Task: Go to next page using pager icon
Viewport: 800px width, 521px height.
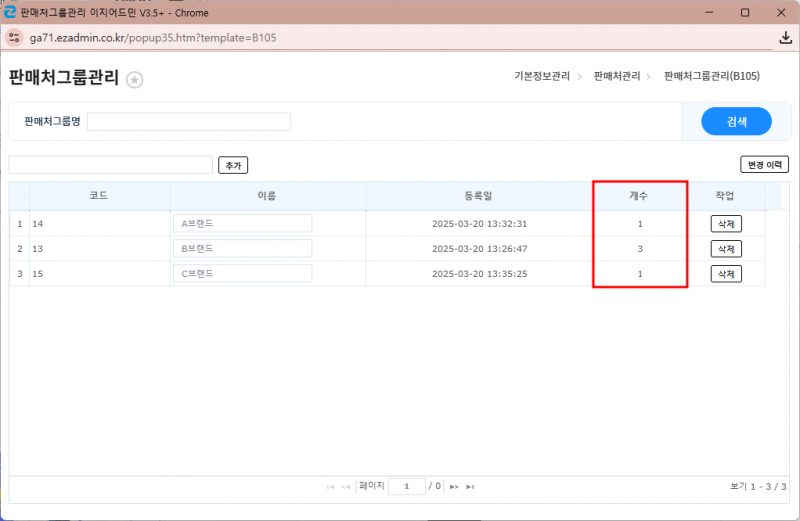Action: (x=453, y=487)
